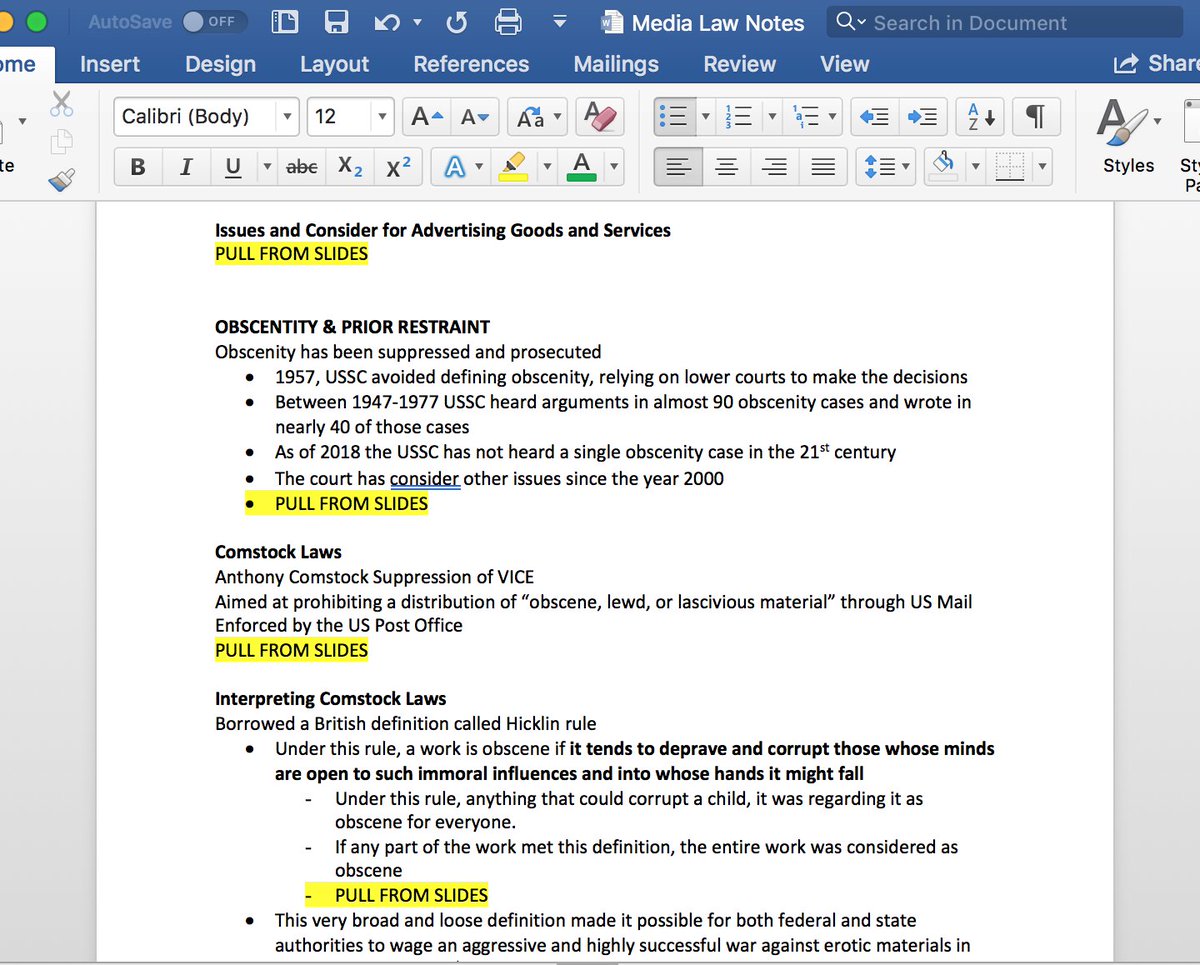This screenshot has height=965, width=1200.
Task: Increase the paragraph indent
Action: [922, 117]
